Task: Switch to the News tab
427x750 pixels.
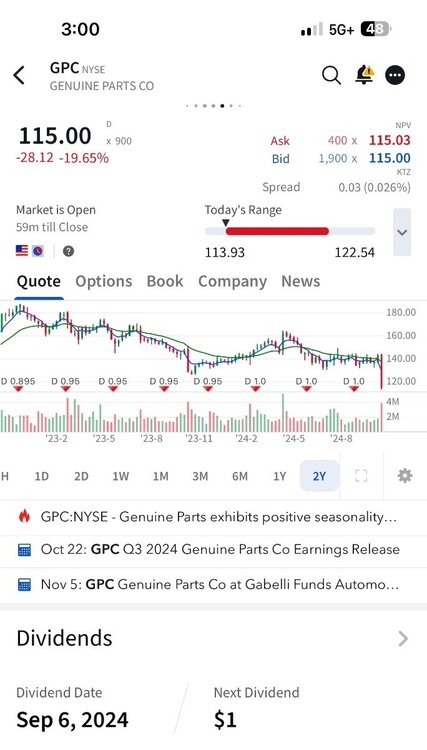Action: [x=300, y=281]
